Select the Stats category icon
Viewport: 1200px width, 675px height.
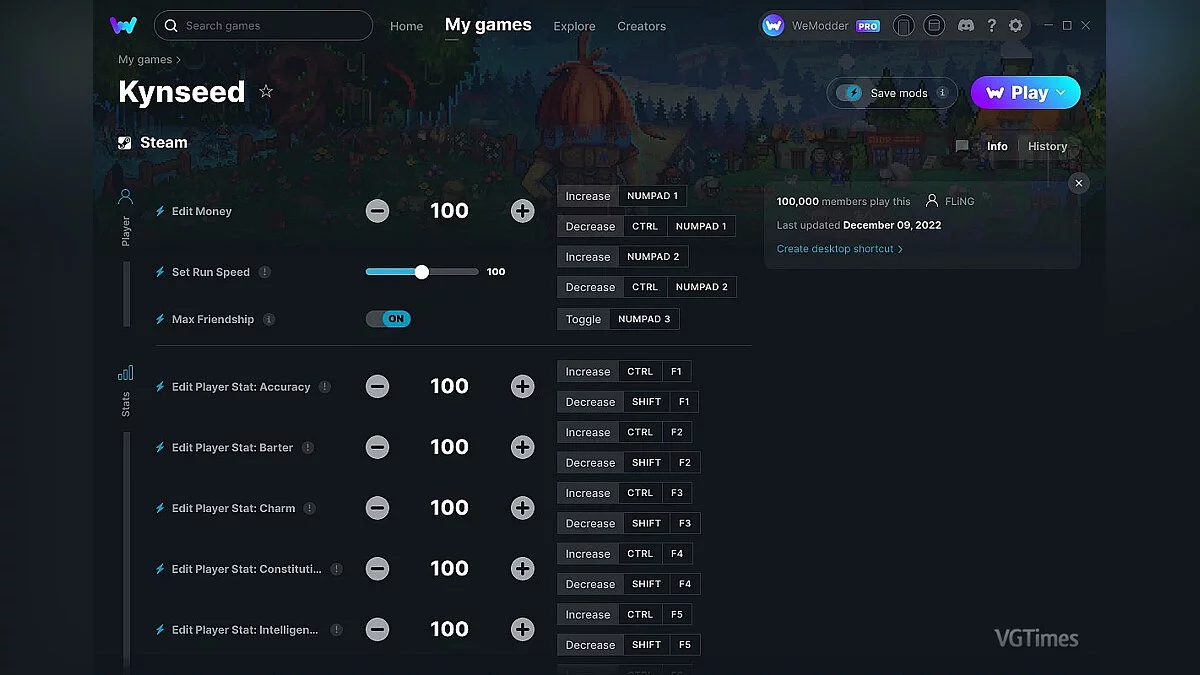point(125,373)
